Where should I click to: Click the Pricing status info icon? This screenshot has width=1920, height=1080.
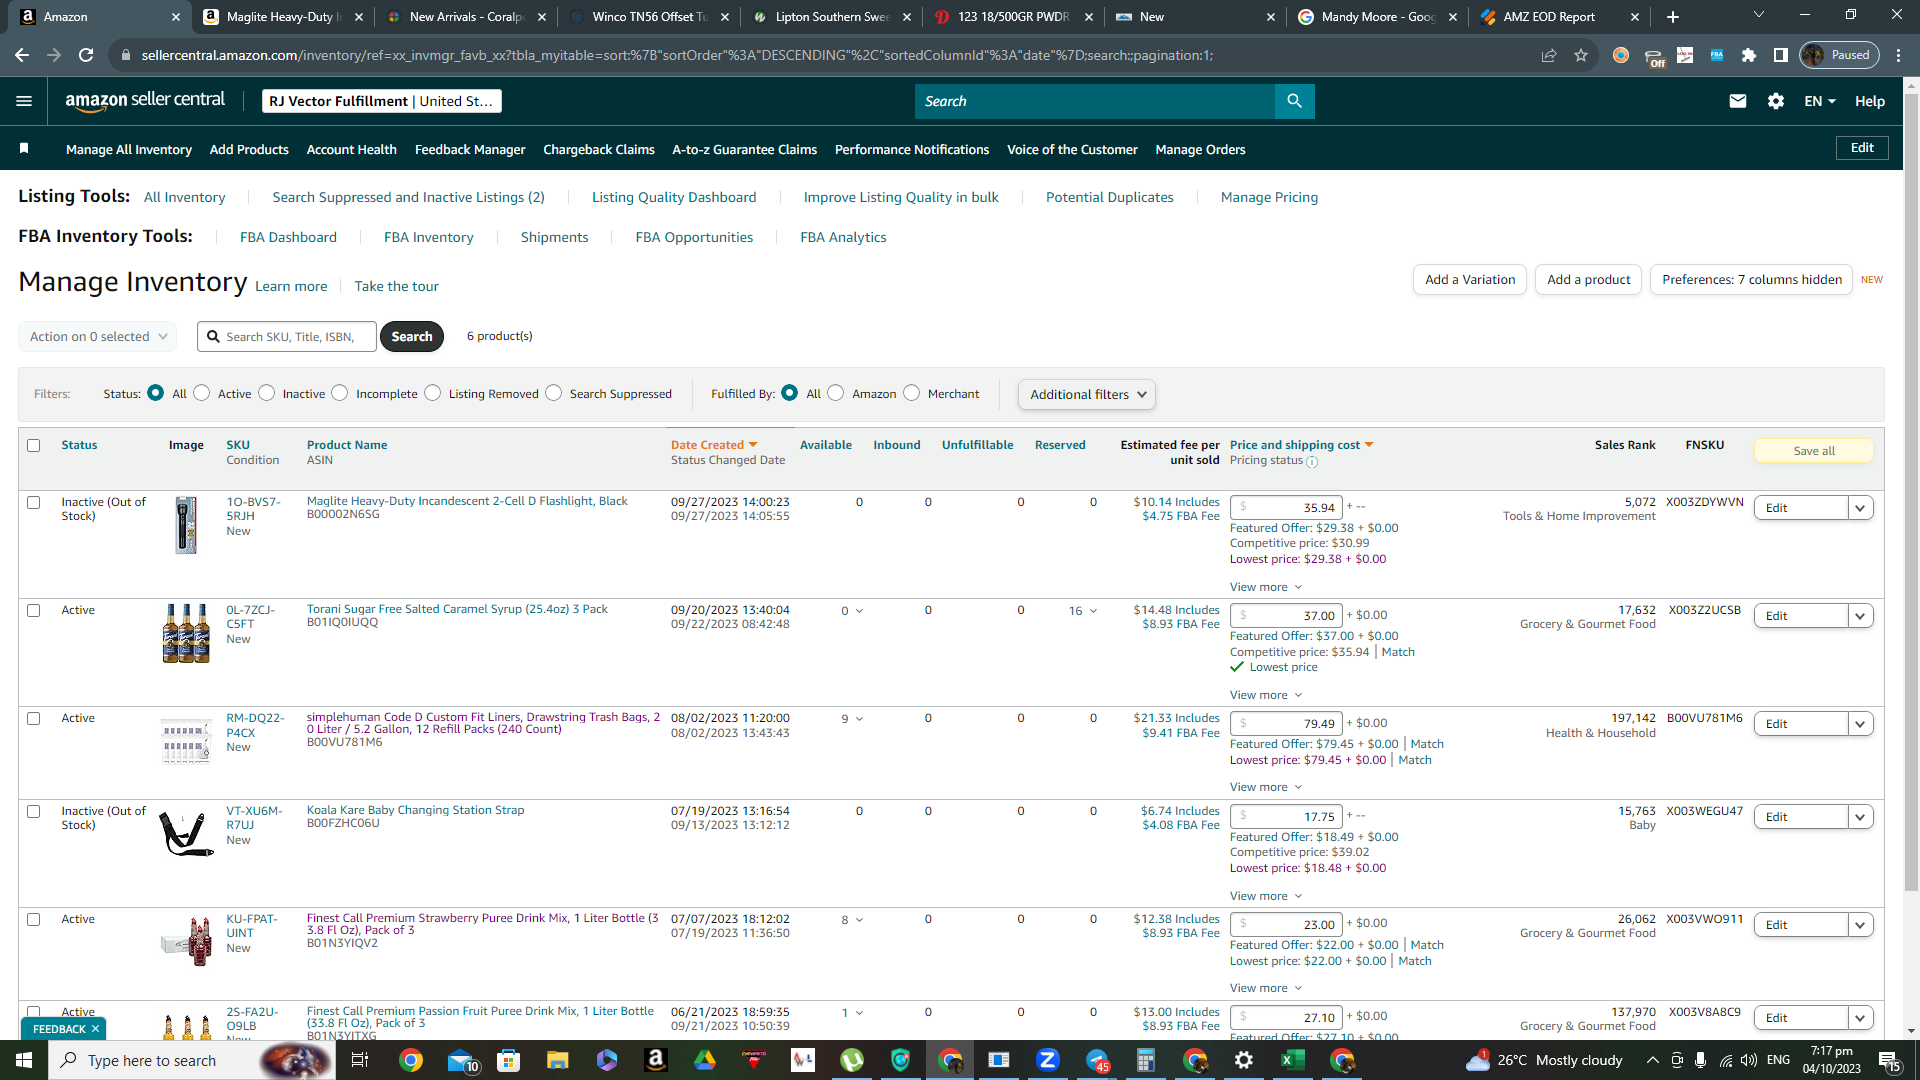[1312, 462]
